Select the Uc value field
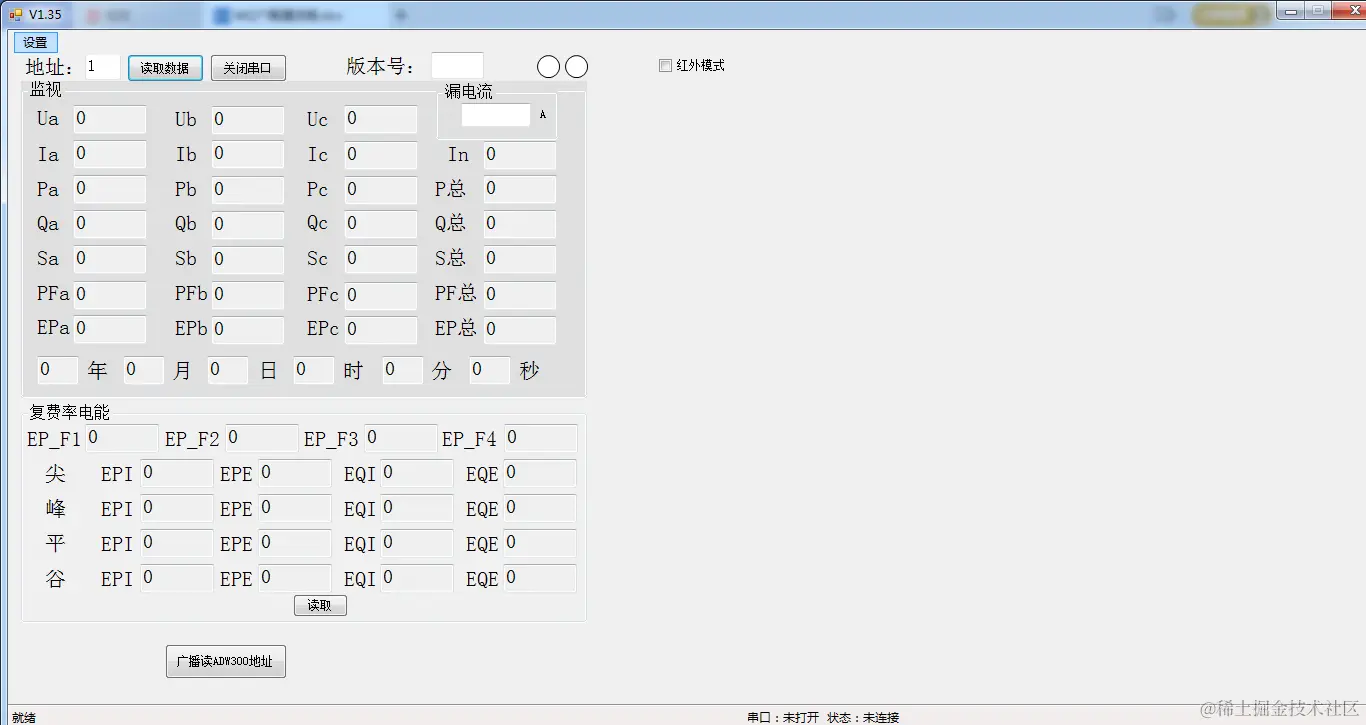1366x725 pixels. [381, 120]
